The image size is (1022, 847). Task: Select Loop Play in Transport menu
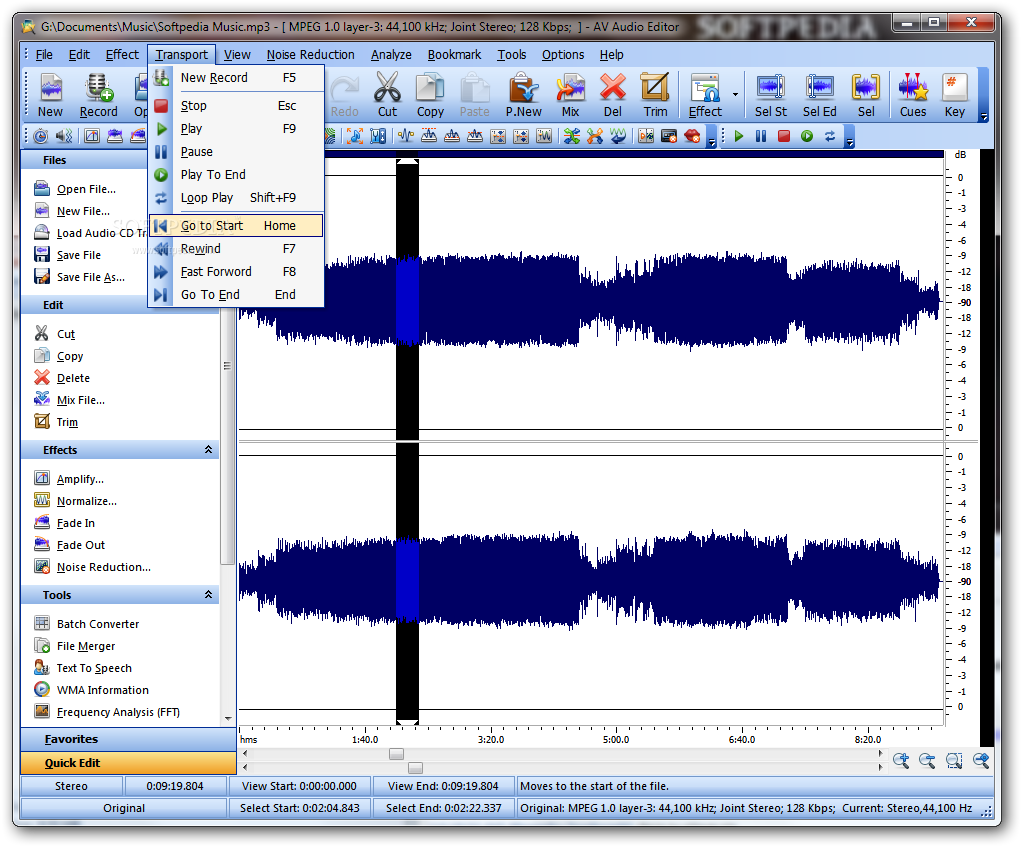click(x=236, y=197)
